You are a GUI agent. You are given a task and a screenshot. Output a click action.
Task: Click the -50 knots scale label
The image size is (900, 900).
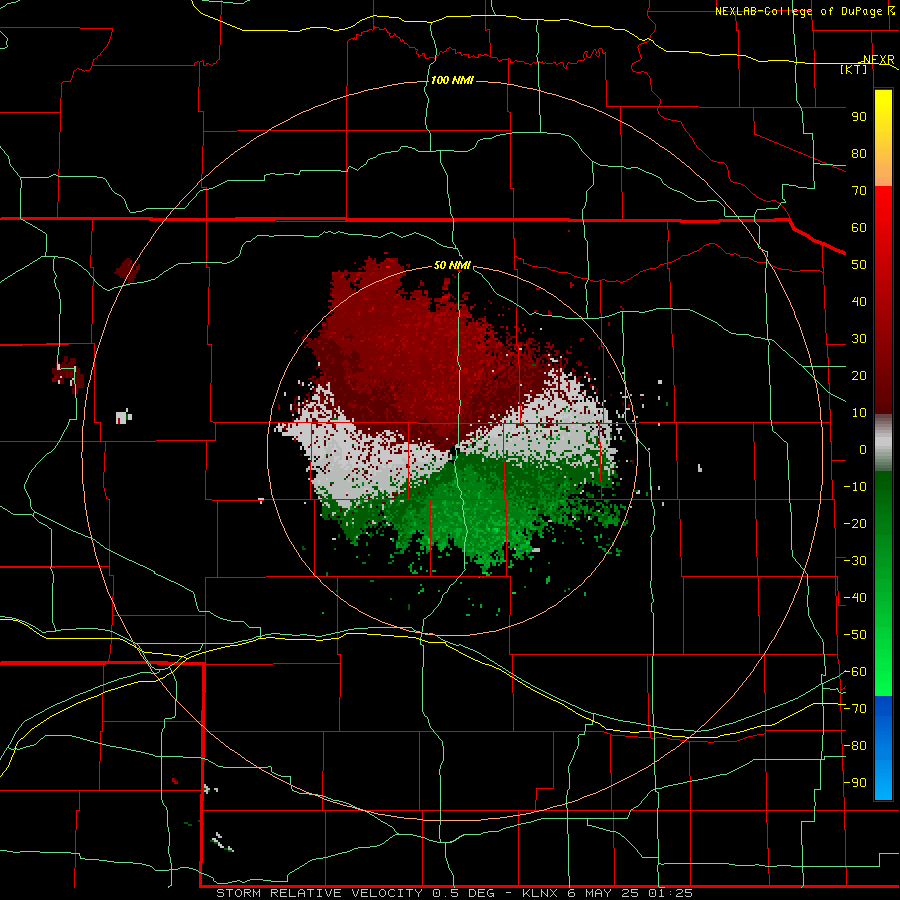coord(855,635)
